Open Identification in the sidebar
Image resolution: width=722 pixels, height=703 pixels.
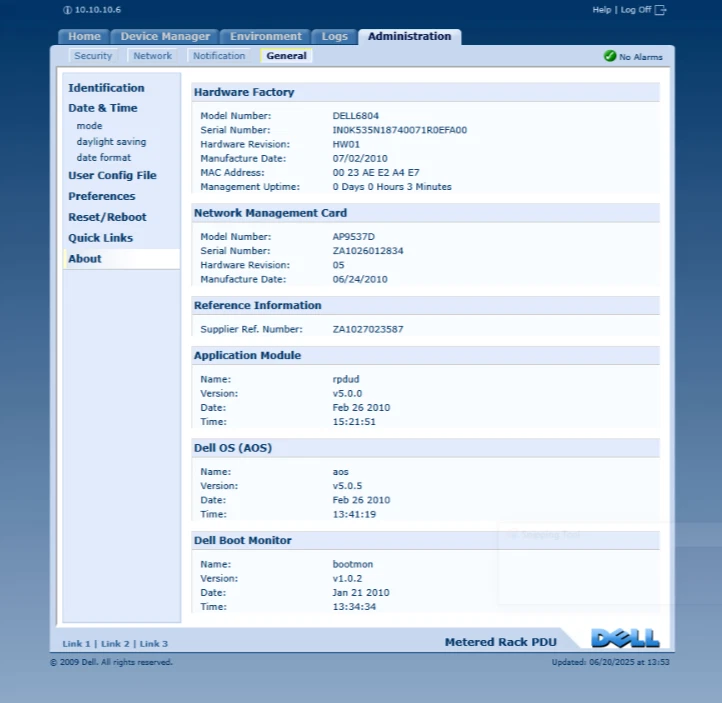pyautogui.click(x=106, y=87)
